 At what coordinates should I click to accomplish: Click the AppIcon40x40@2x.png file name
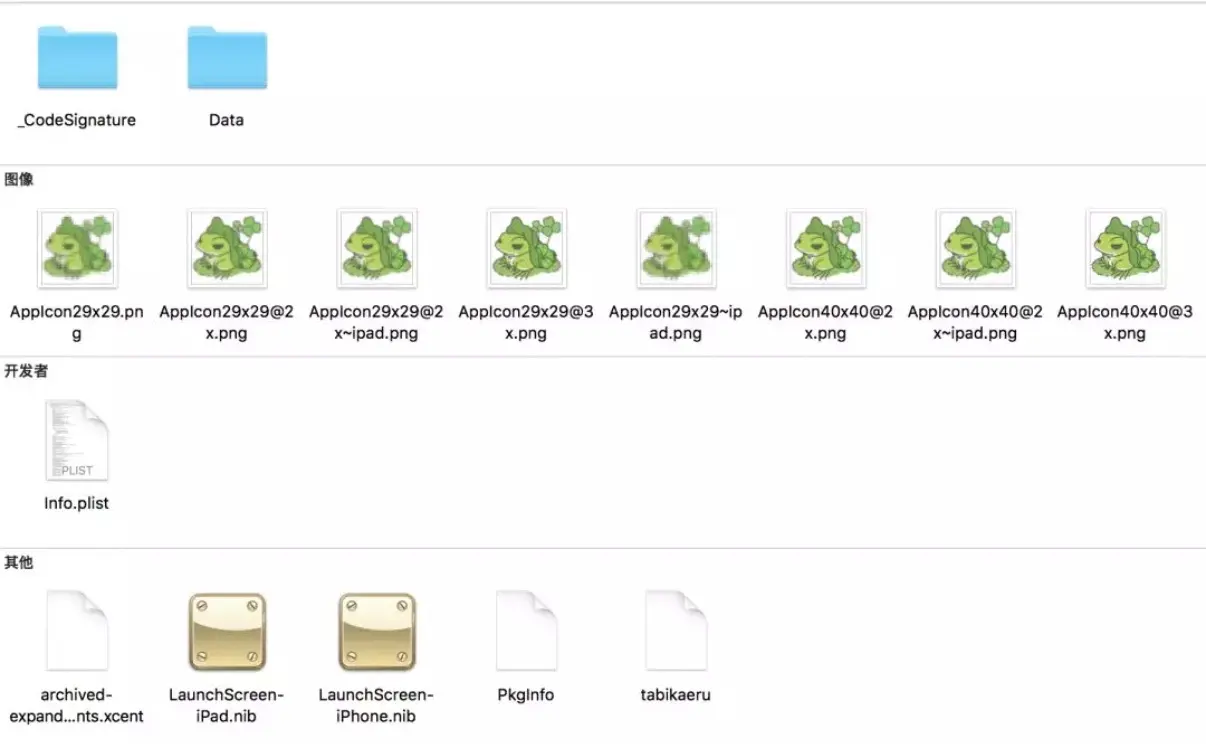(826, 322)
